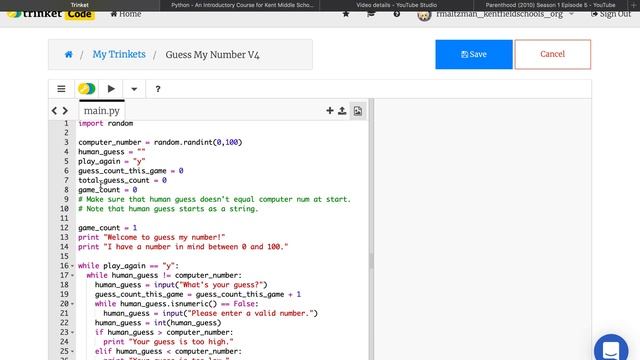Go to the next file tab arrow
Viewport: 640px width, 360px height.
point(65,111)
